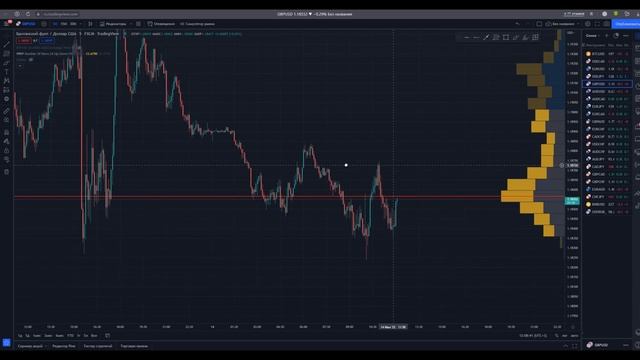Select the Zoom In tool
This screenshot has height=360, width=640.
6,120
